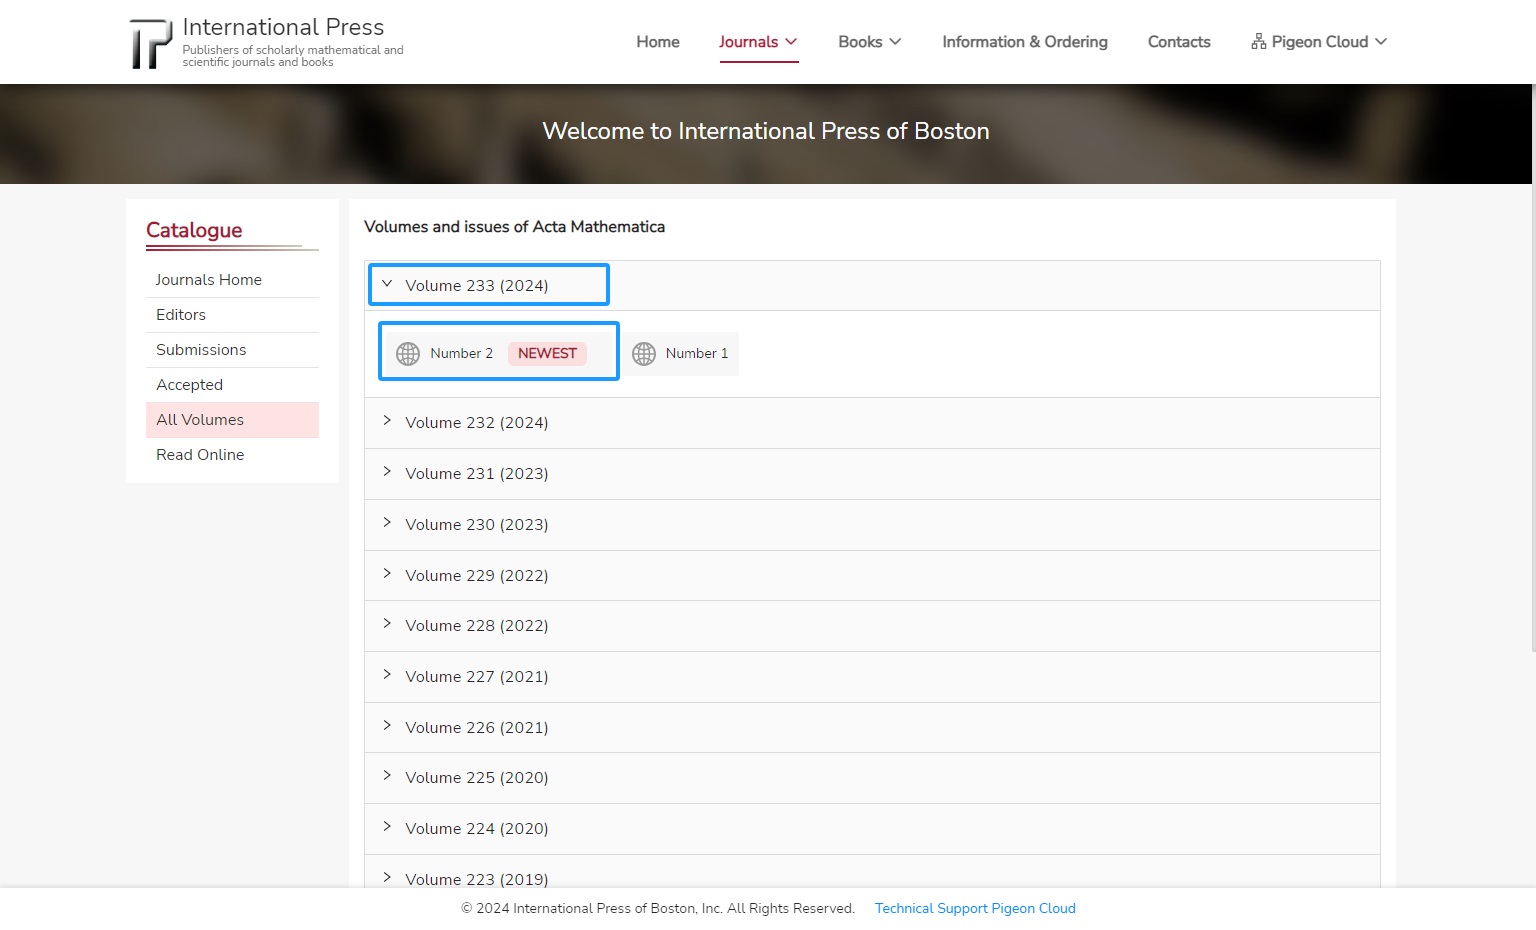Click the Pigeon Cloud network icon
The height and width of the screenshot is (930, 1536).
[1259, 41]
